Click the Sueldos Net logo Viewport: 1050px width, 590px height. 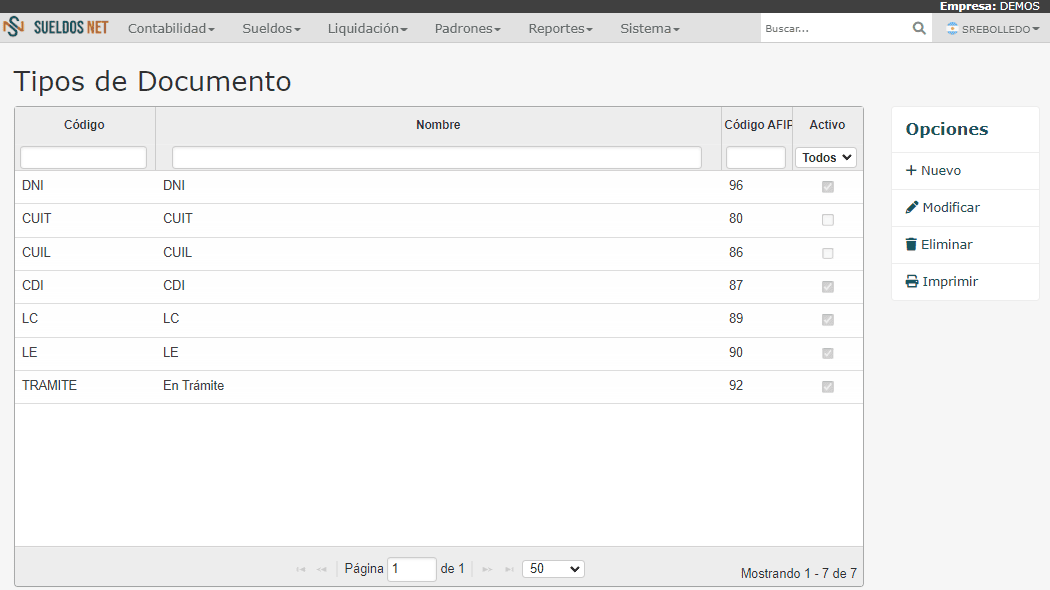pyautogui.click(x=56, y=27)
